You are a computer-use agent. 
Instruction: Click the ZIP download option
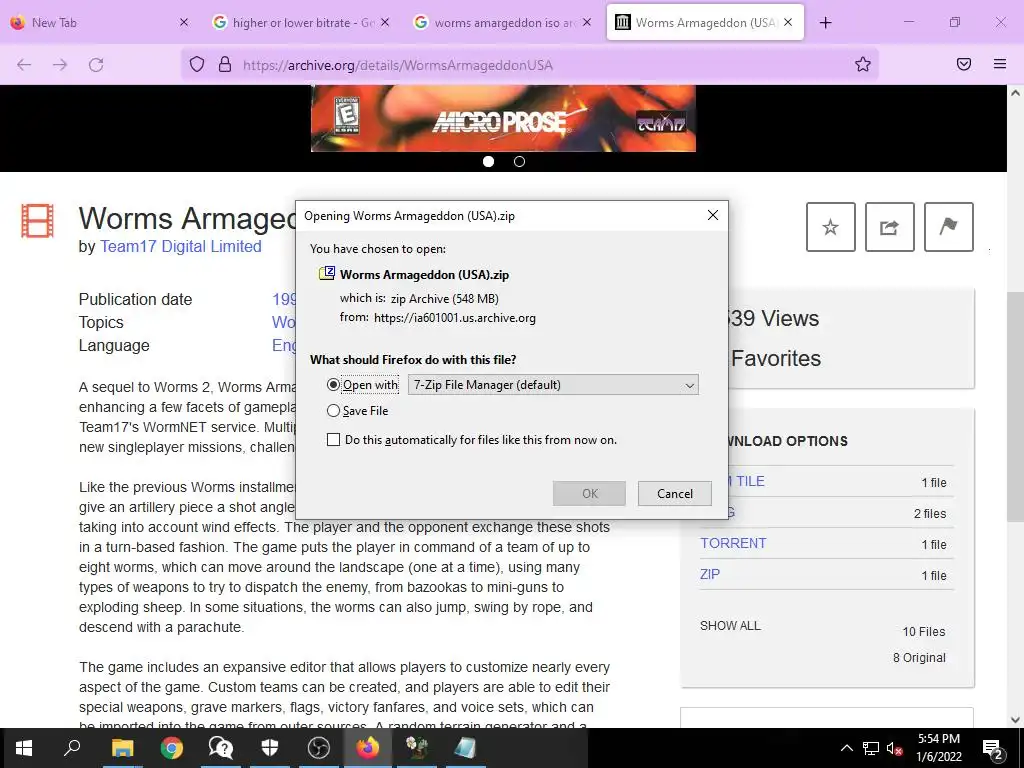(710, 574)
